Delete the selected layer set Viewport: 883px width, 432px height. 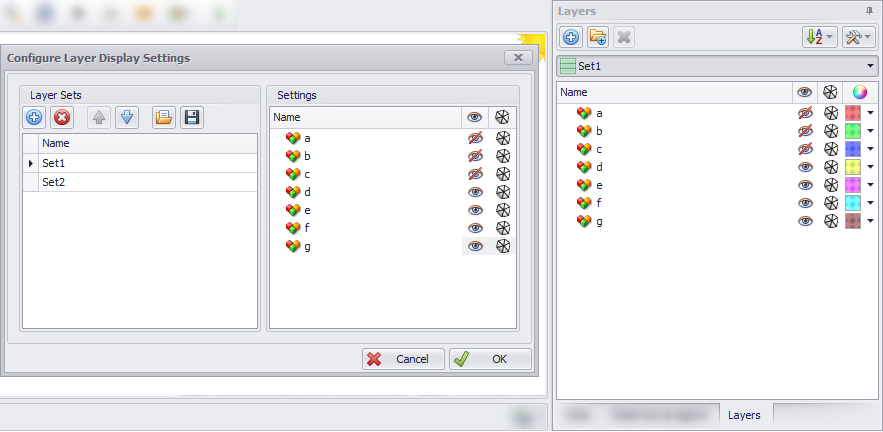tap(62, 118)
